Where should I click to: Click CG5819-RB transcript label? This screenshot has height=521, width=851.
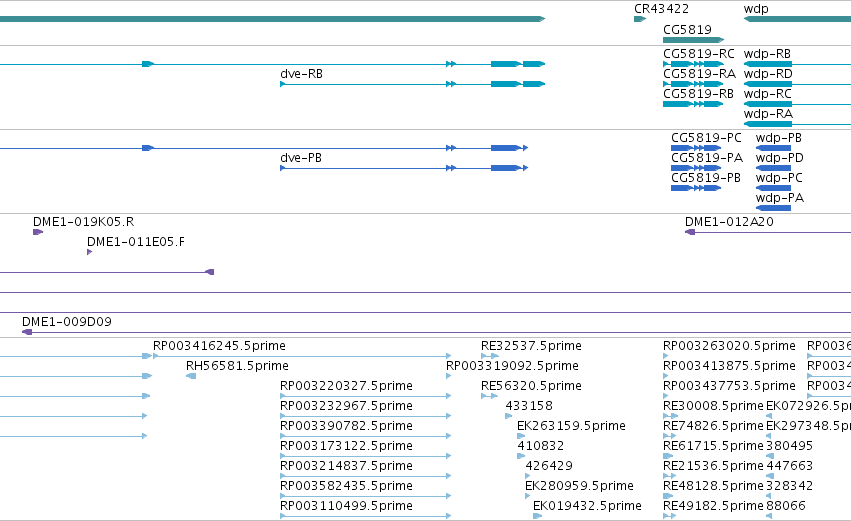pyautogui.click(x=698, y=94)
